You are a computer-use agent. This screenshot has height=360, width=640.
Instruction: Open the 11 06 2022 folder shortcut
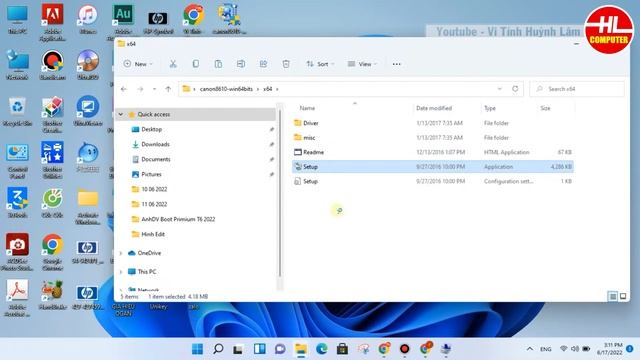pyautogui.click(x=154, y=204)
